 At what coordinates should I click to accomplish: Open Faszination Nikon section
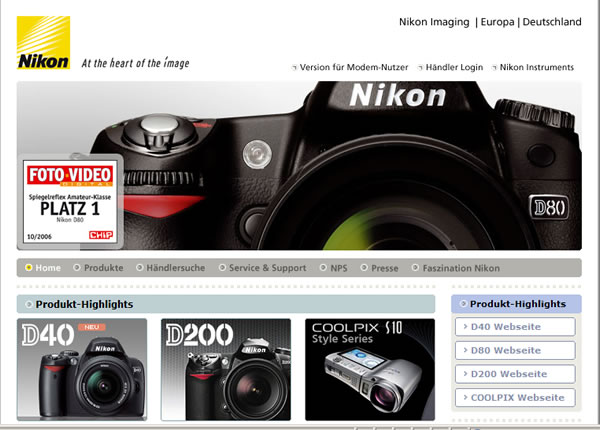[x=460, y=268]
